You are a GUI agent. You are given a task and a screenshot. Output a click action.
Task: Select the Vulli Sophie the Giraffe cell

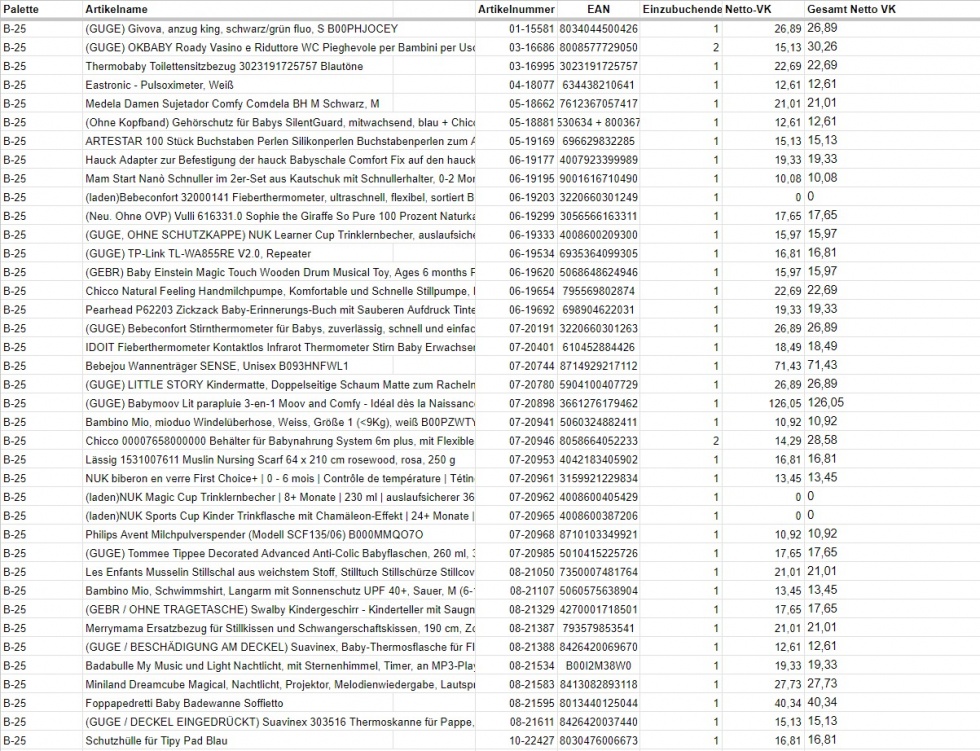[x=279, y=216]
